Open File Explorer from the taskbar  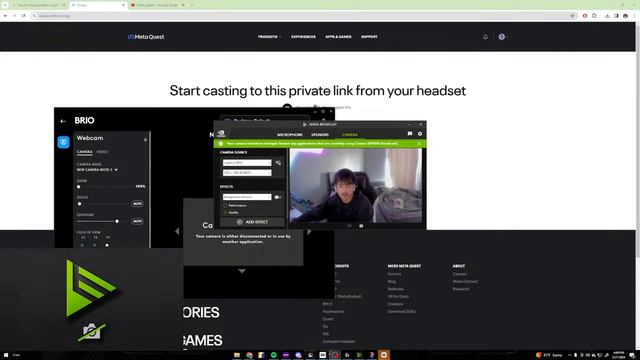tap(237, 355)
